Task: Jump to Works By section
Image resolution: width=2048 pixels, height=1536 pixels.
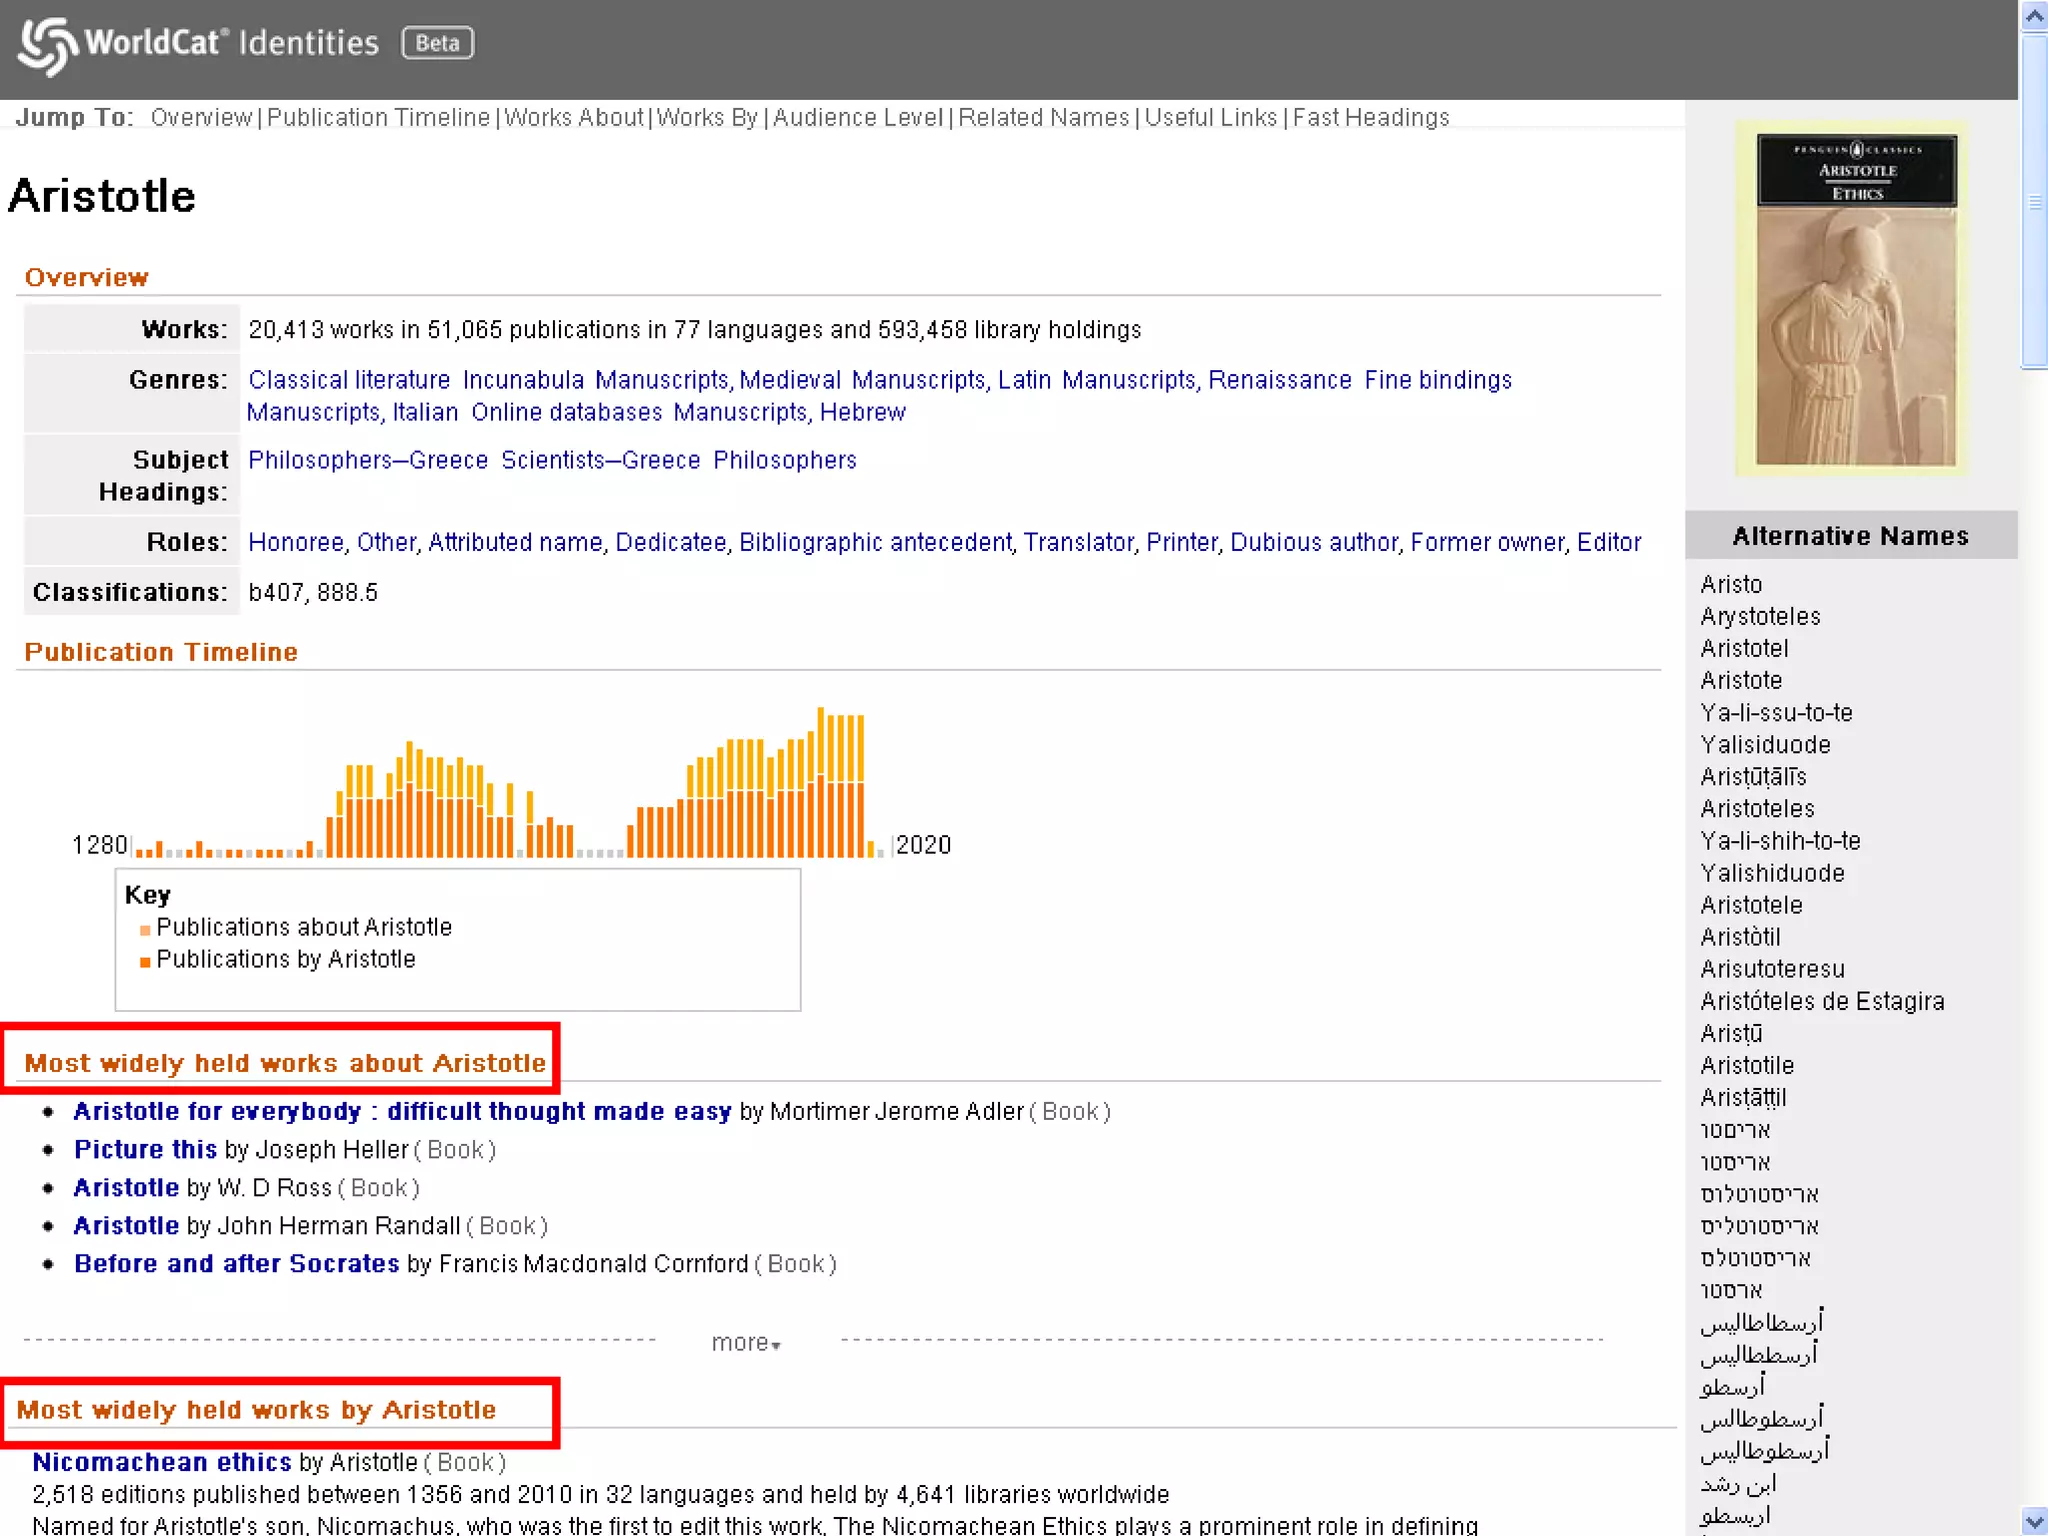Action: pyautogui.click(x=706, y=118)
